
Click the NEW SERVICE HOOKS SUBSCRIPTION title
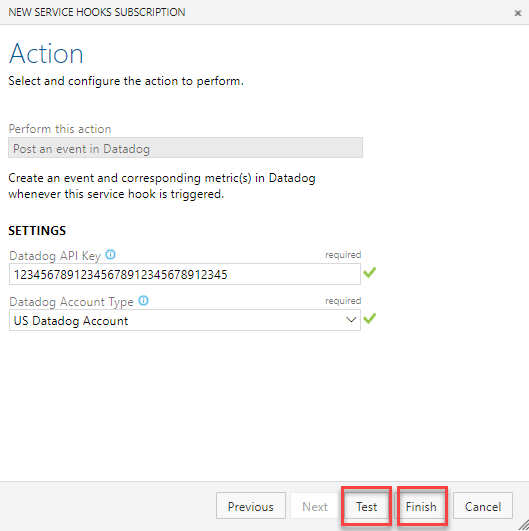click(x=97, y=12)
